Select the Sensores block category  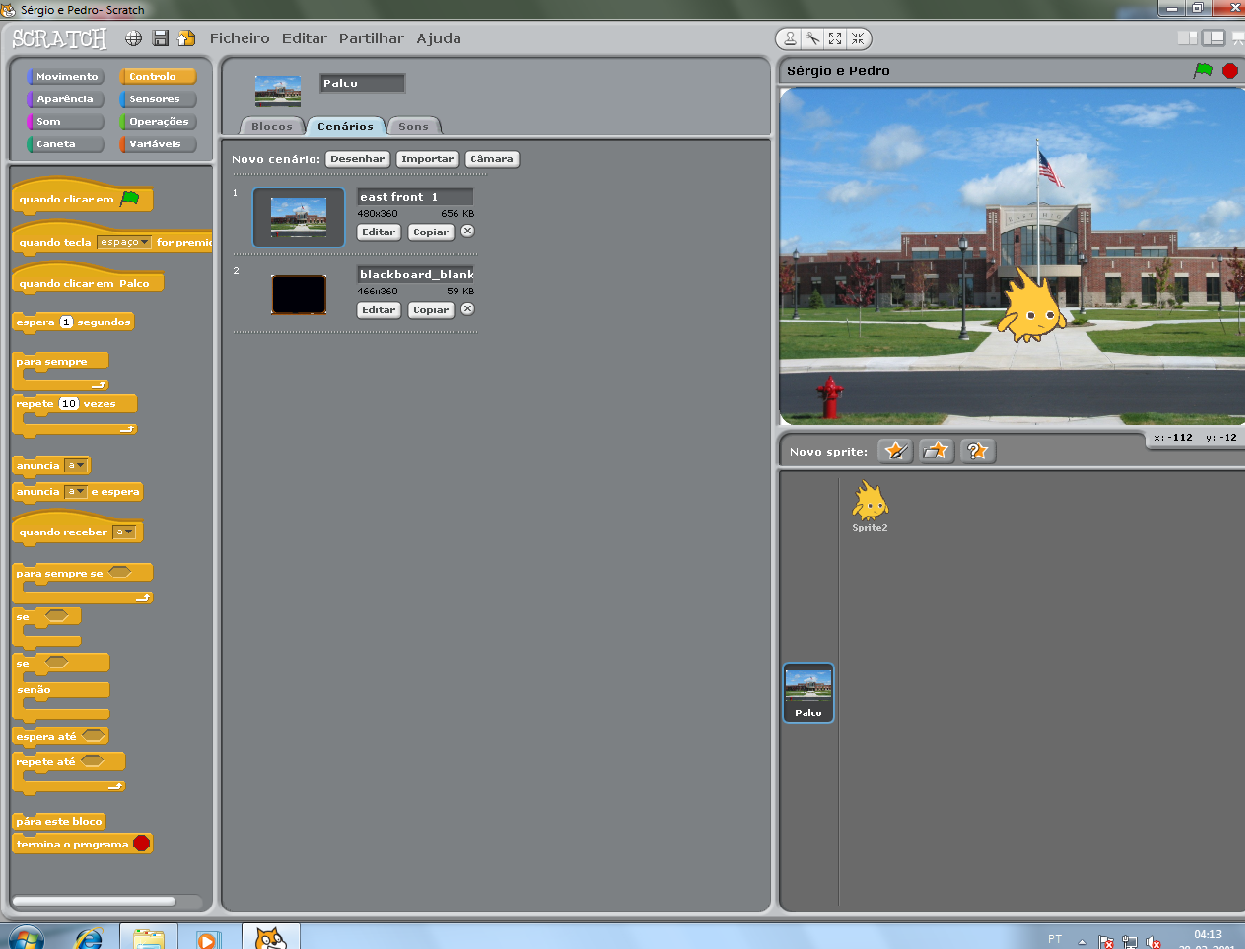coord(158,99)
